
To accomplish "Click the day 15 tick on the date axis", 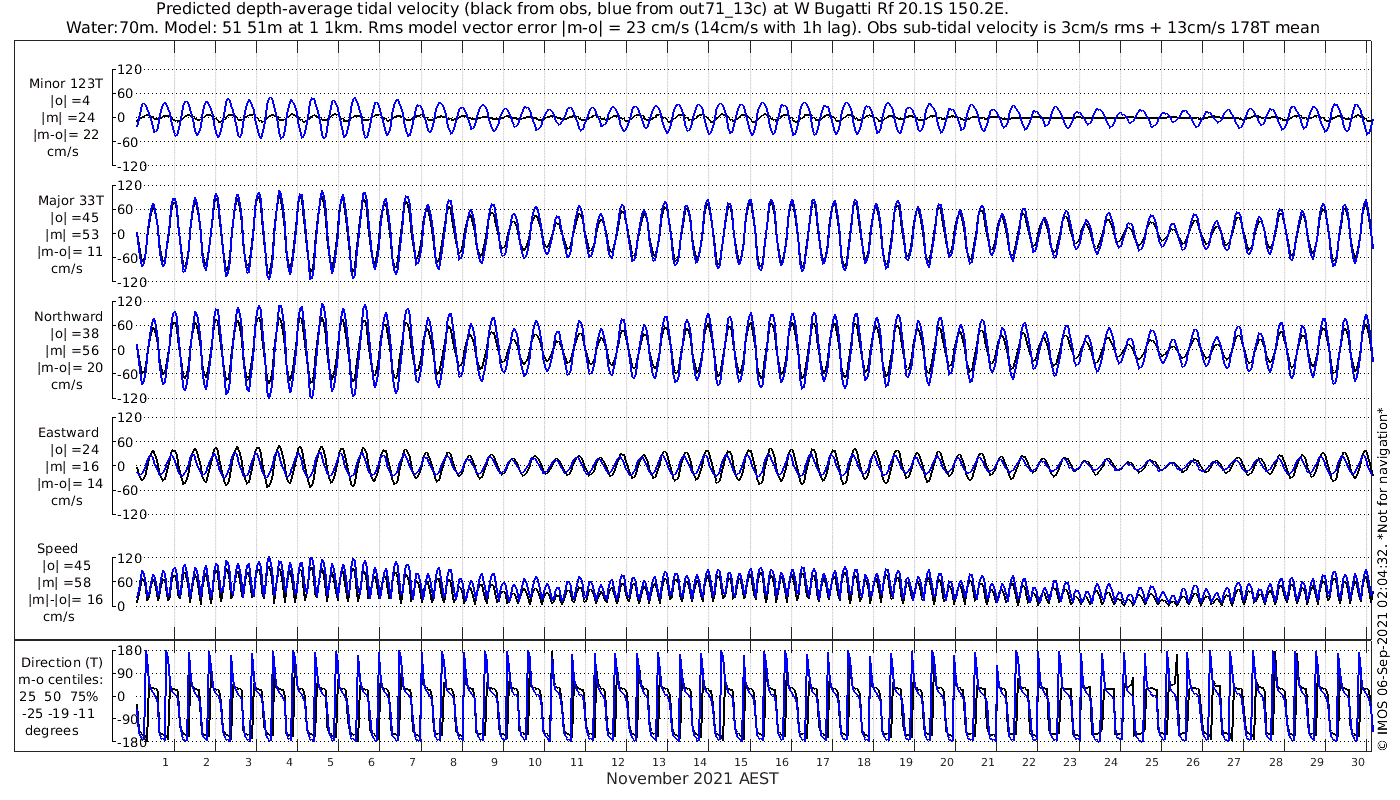I will [741, 762].
